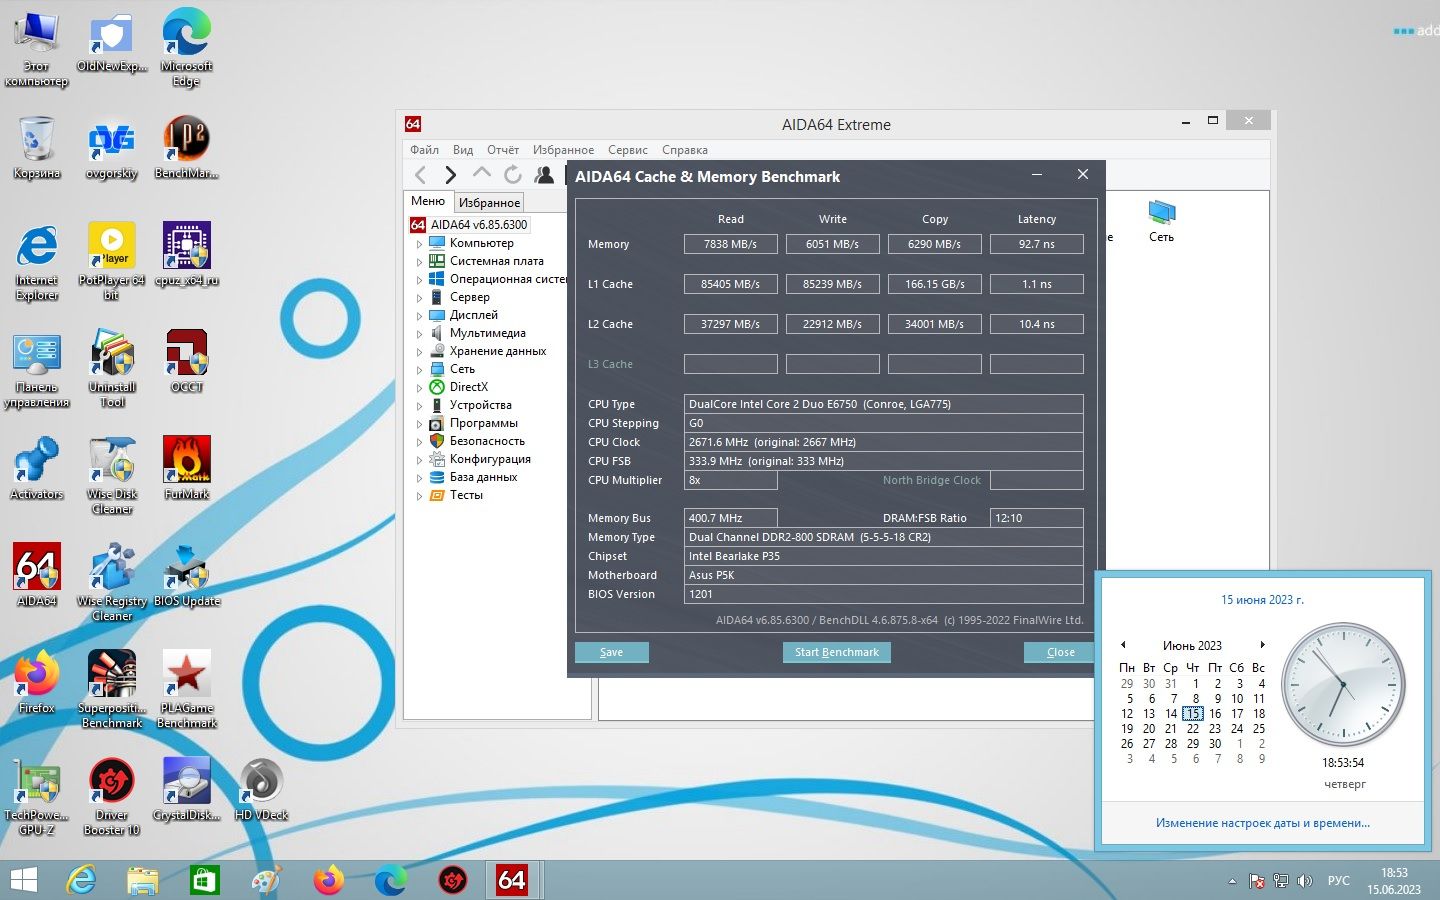Viewport: 1440px width, 900px height.
Task: Expand the Компьютер tree node
Action: tap(419, 243)
